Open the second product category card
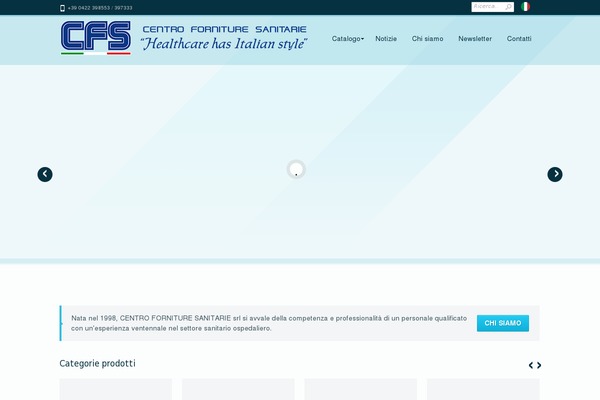The width and height of the screenshot is (600, 400). pos(238,389)
